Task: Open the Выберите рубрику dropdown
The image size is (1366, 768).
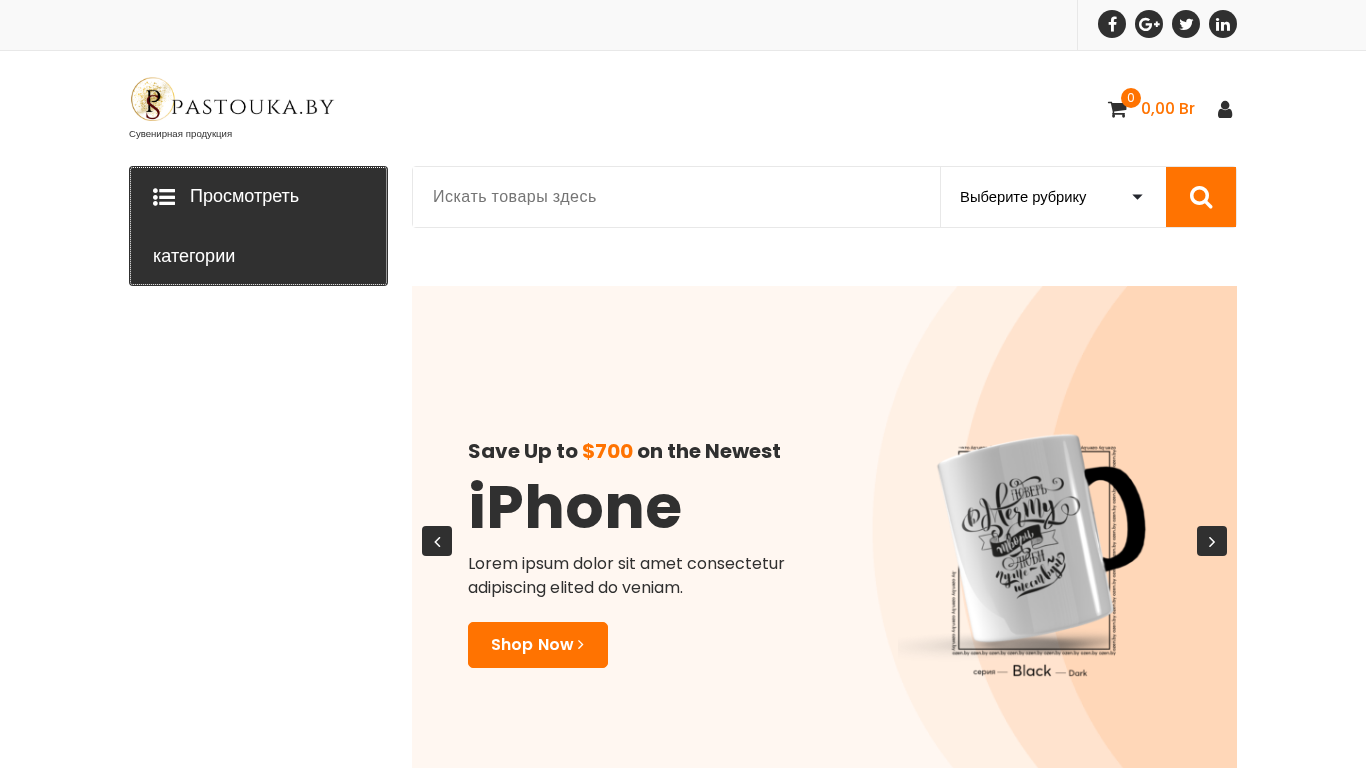Action: (x=1053, y=197)
